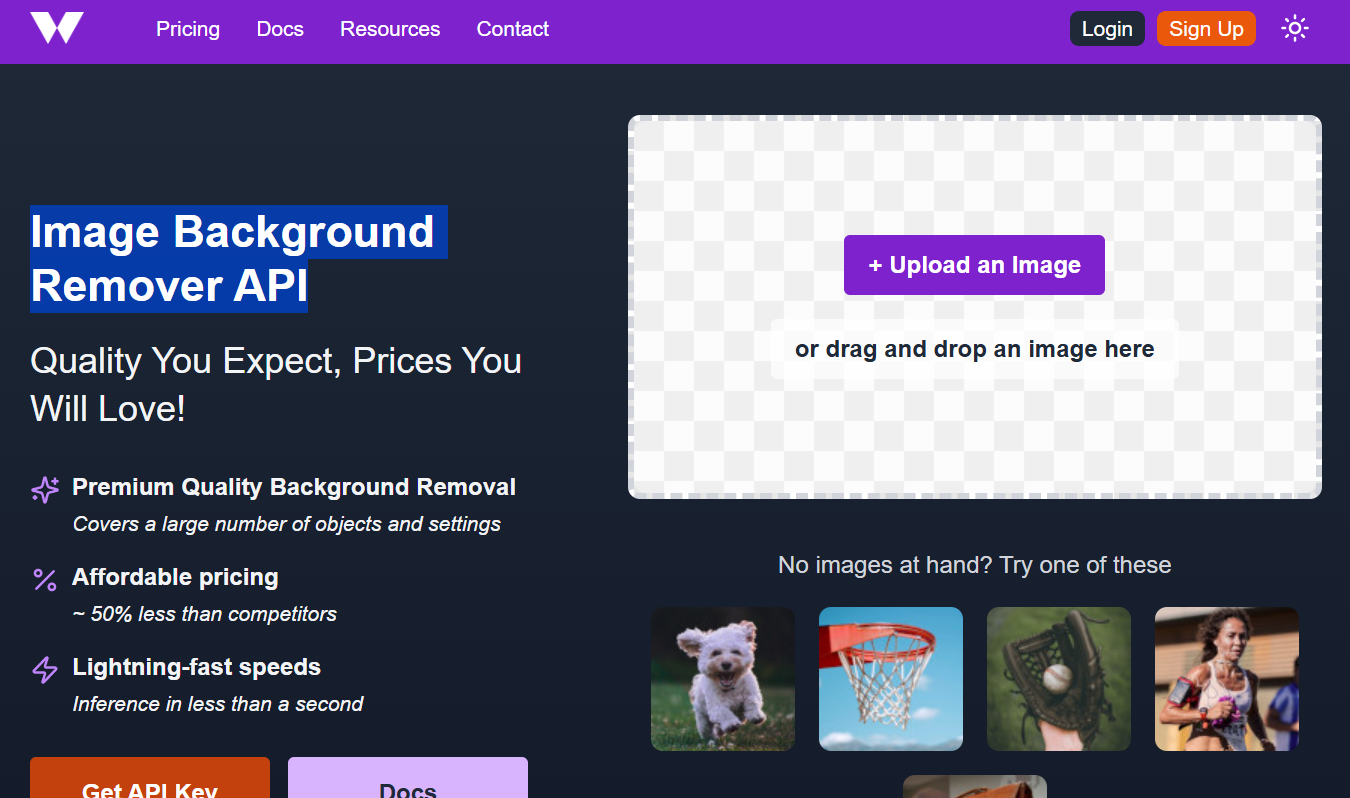Screen dimensions: 1350x798
Task: Select the basketball hoop sample image
Action: [890, 679]
